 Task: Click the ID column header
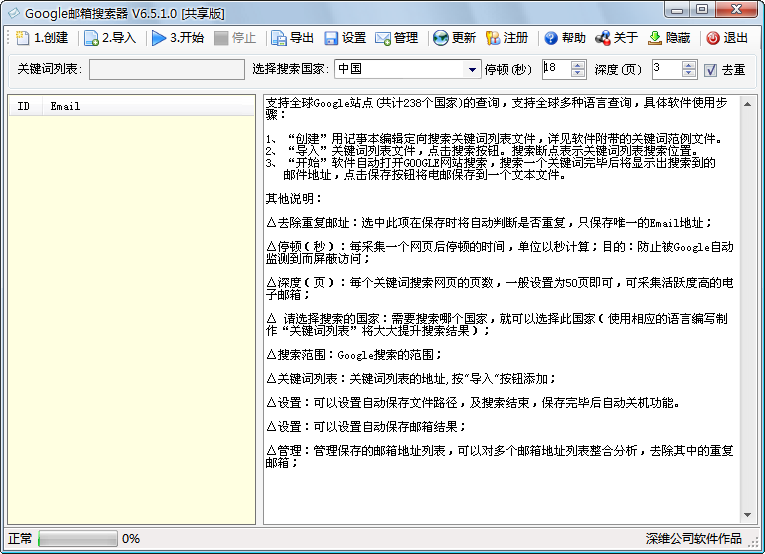[24, 106]
